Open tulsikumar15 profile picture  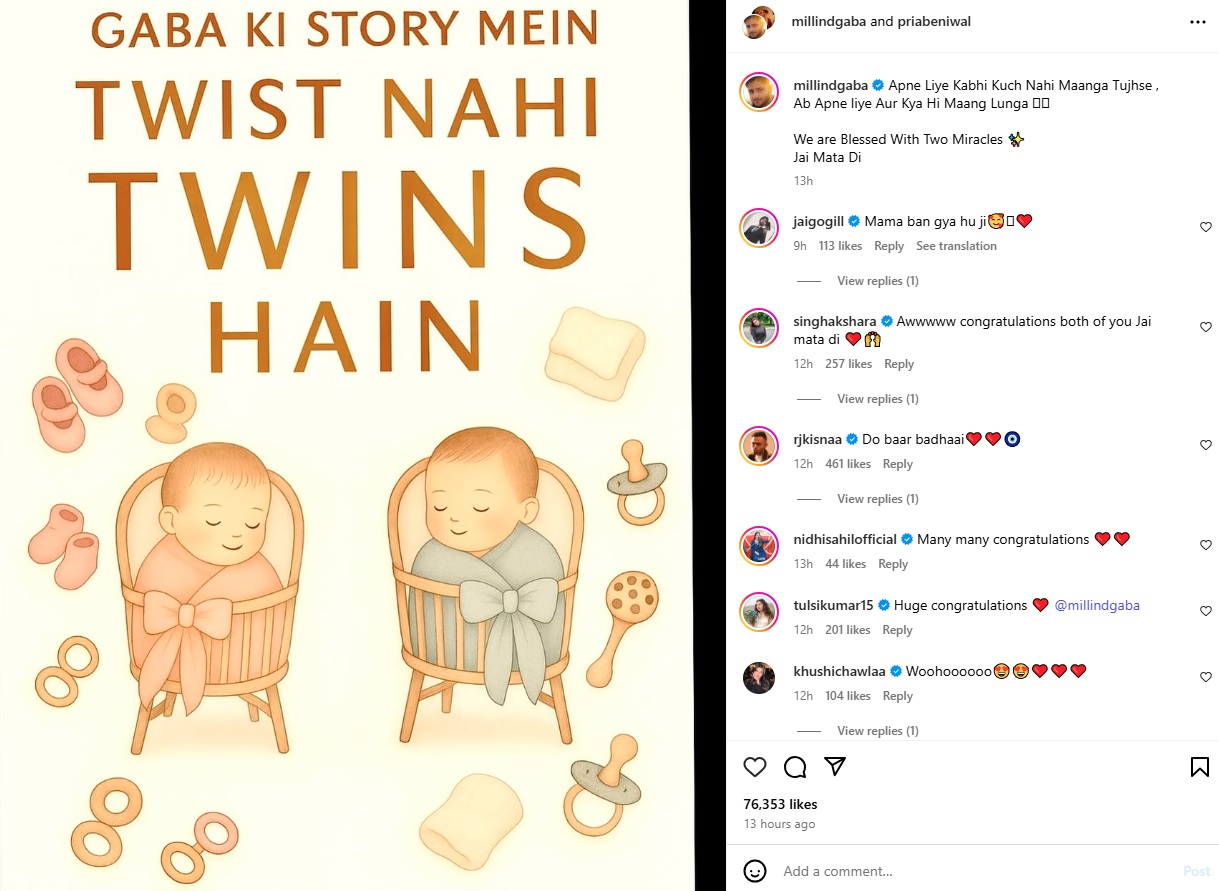(x=759, y=612)
